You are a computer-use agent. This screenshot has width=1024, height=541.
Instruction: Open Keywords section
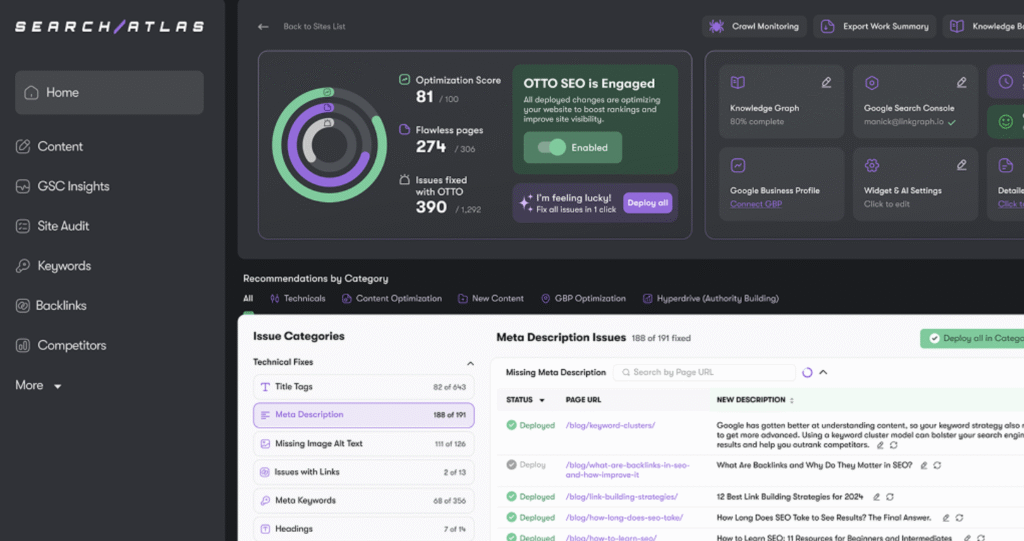click(x=54, y=266)
